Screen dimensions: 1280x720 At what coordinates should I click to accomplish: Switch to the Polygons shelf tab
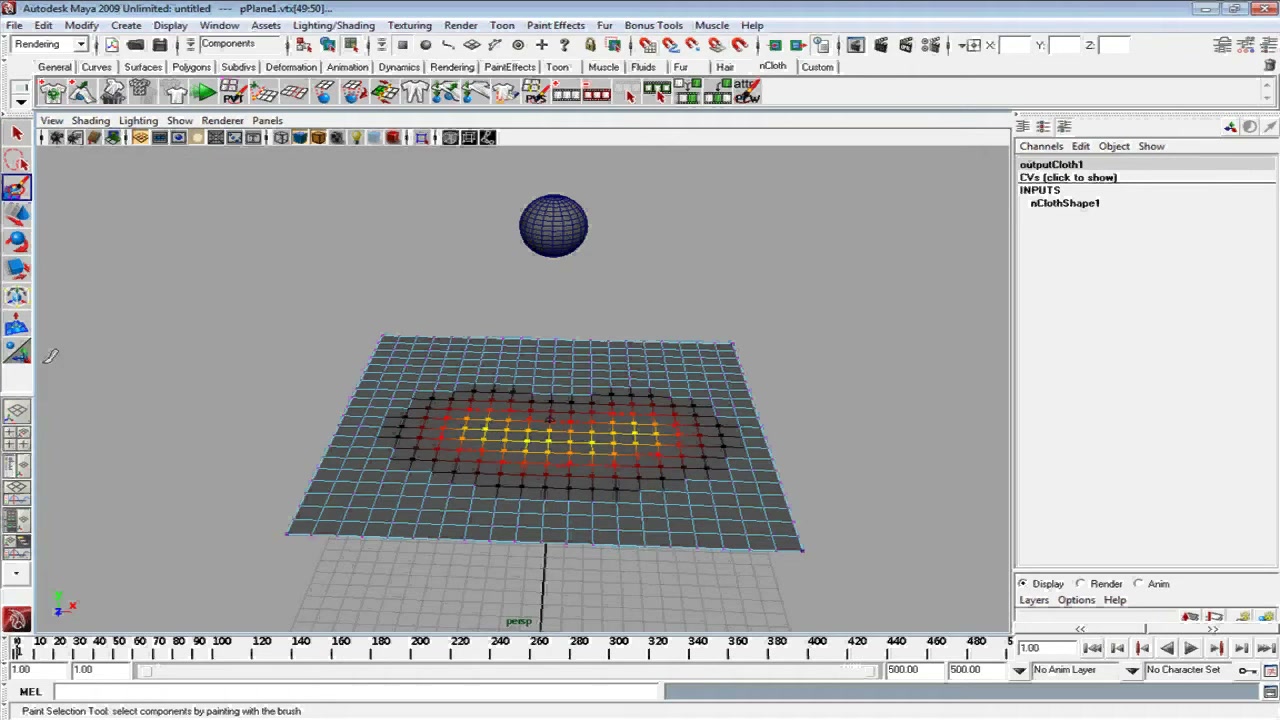coord(191,67)
